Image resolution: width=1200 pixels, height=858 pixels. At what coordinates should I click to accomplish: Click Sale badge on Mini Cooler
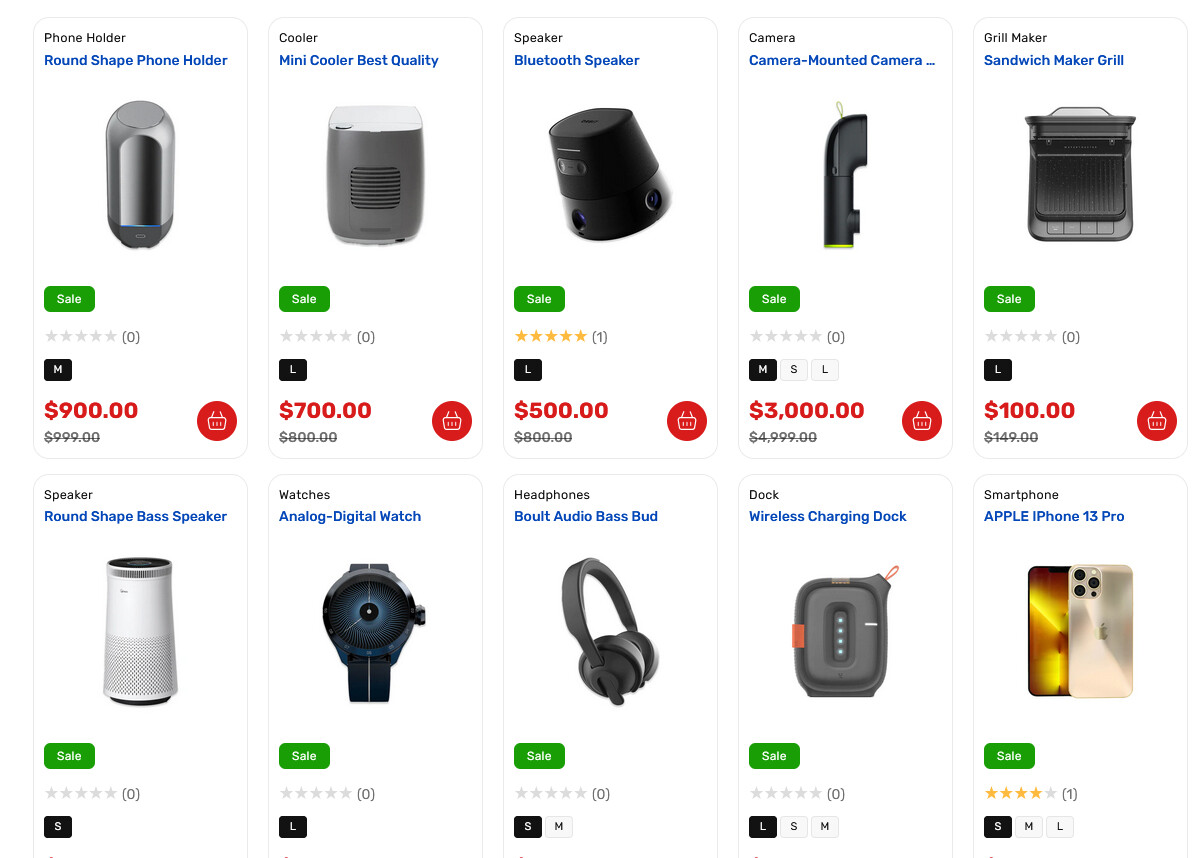pos(304,299)
